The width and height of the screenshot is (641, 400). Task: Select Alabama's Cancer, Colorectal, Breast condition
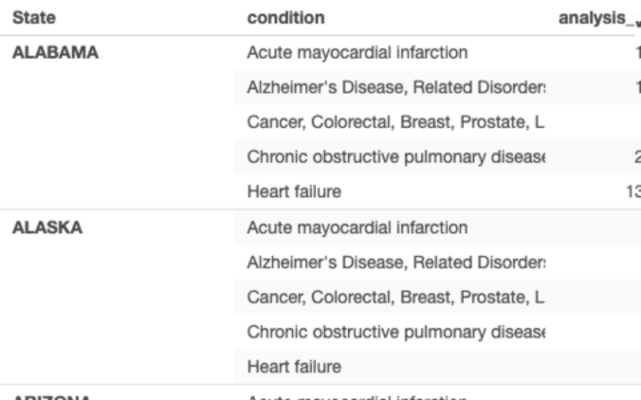[x=395, y=122]
